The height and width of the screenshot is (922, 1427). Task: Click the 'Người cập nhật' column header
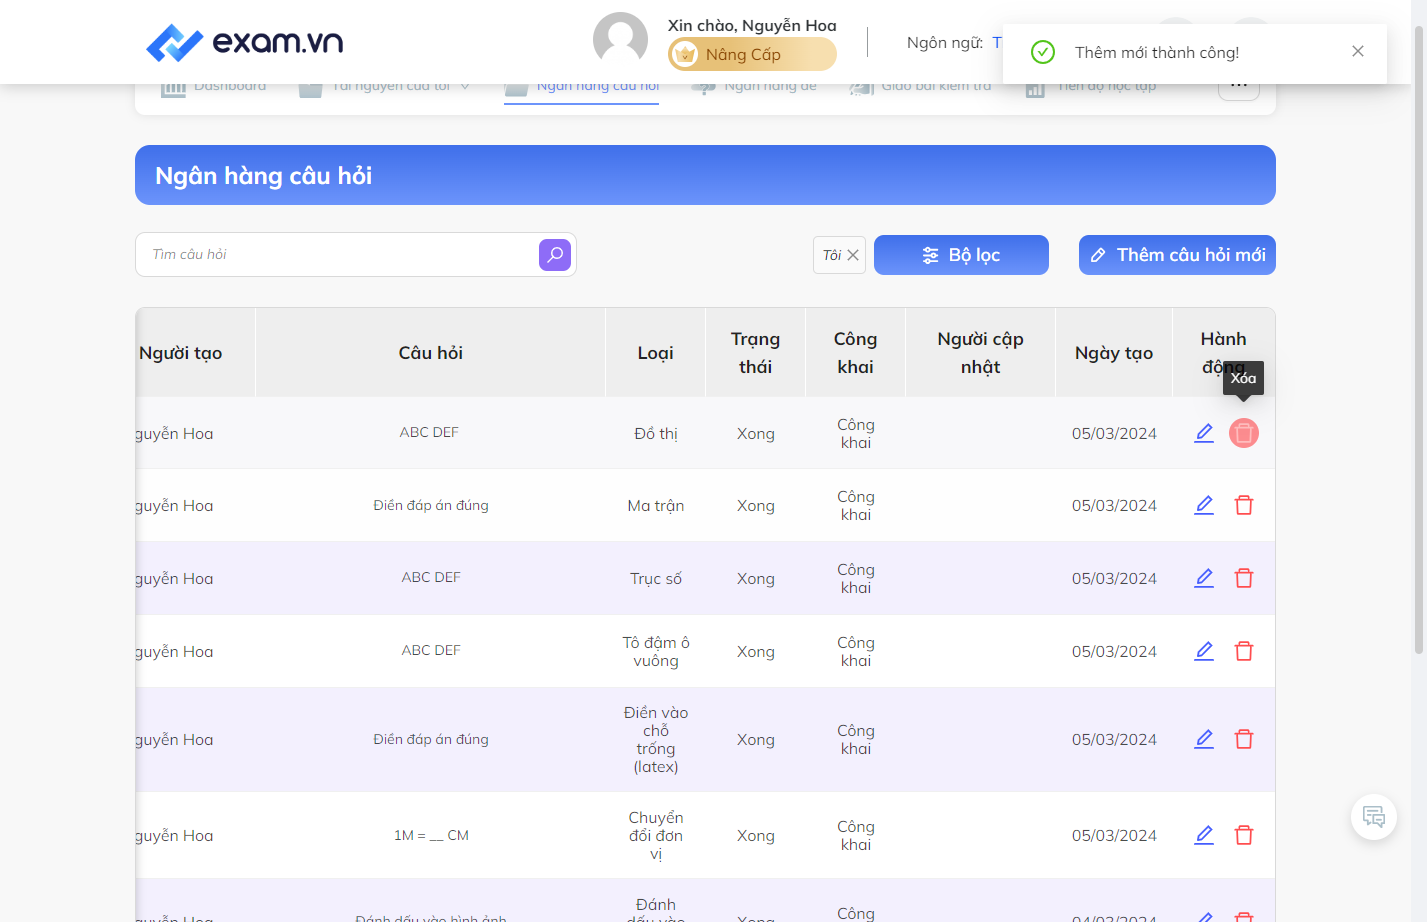pos(981,353)
